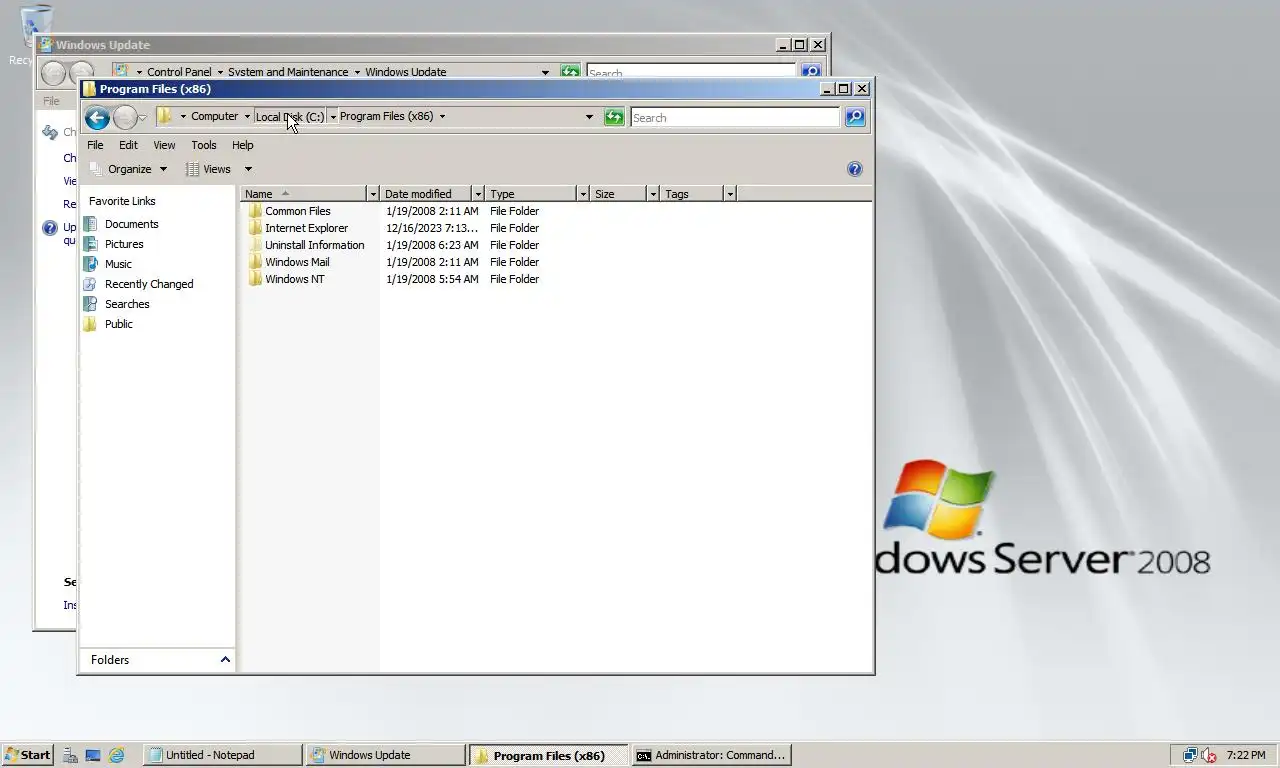Image resolution: width=1280 pixels, height=768 pixels.
Task: Open the Tools menu
Action: 204,145
